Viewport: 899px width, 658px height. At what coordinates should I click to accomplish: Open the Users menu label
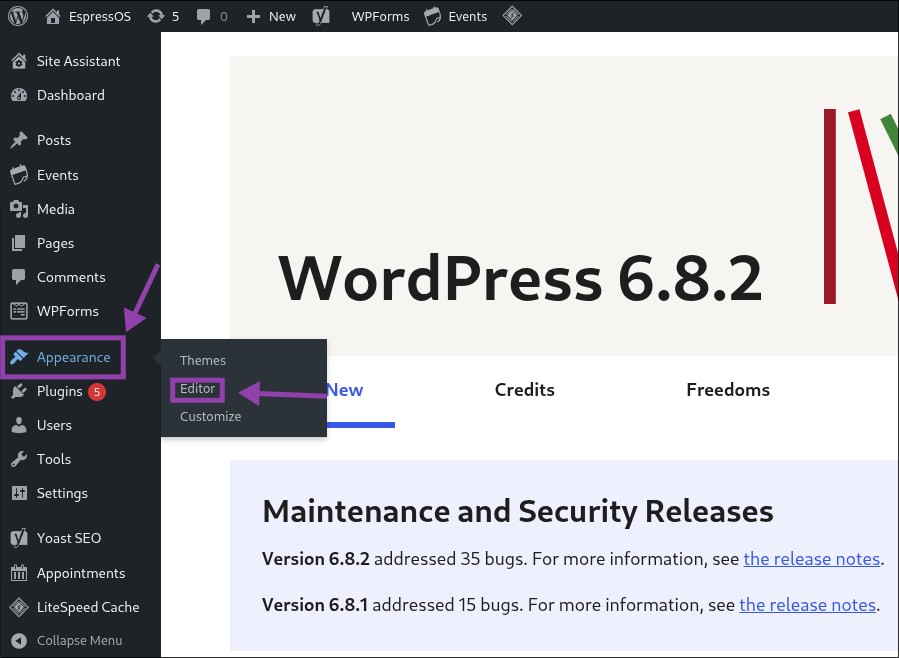pyautogui.click(x=54, y=425)
